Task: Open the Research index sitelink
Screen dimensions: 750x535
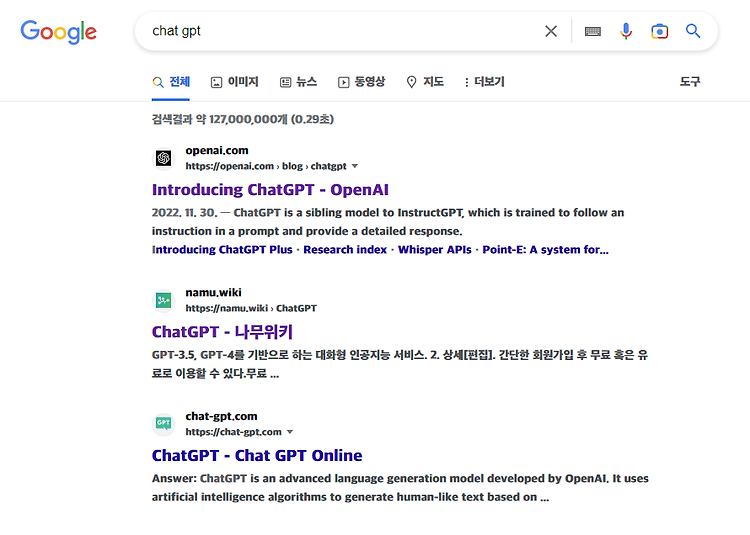Action: pyautogui.click(x=345, y=250)
